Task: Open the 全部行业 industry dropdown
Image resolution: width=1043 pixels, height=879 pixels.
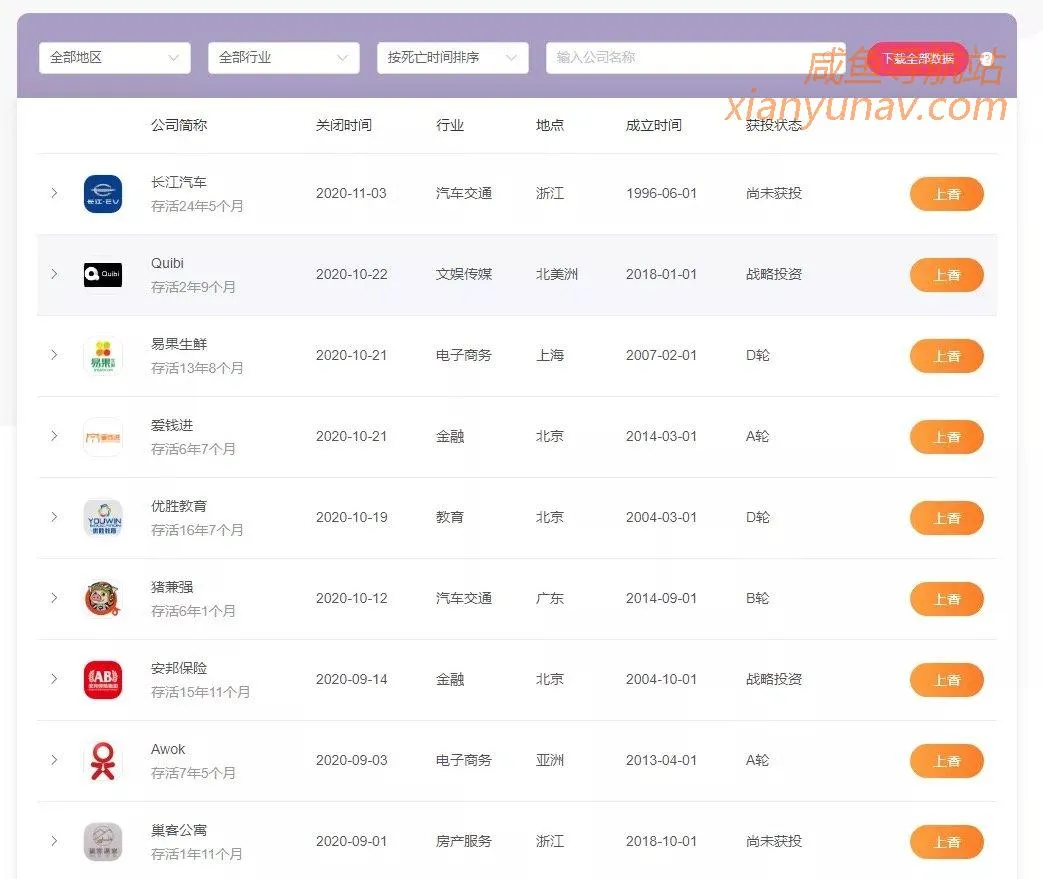Action: click(x=283, y=57)
